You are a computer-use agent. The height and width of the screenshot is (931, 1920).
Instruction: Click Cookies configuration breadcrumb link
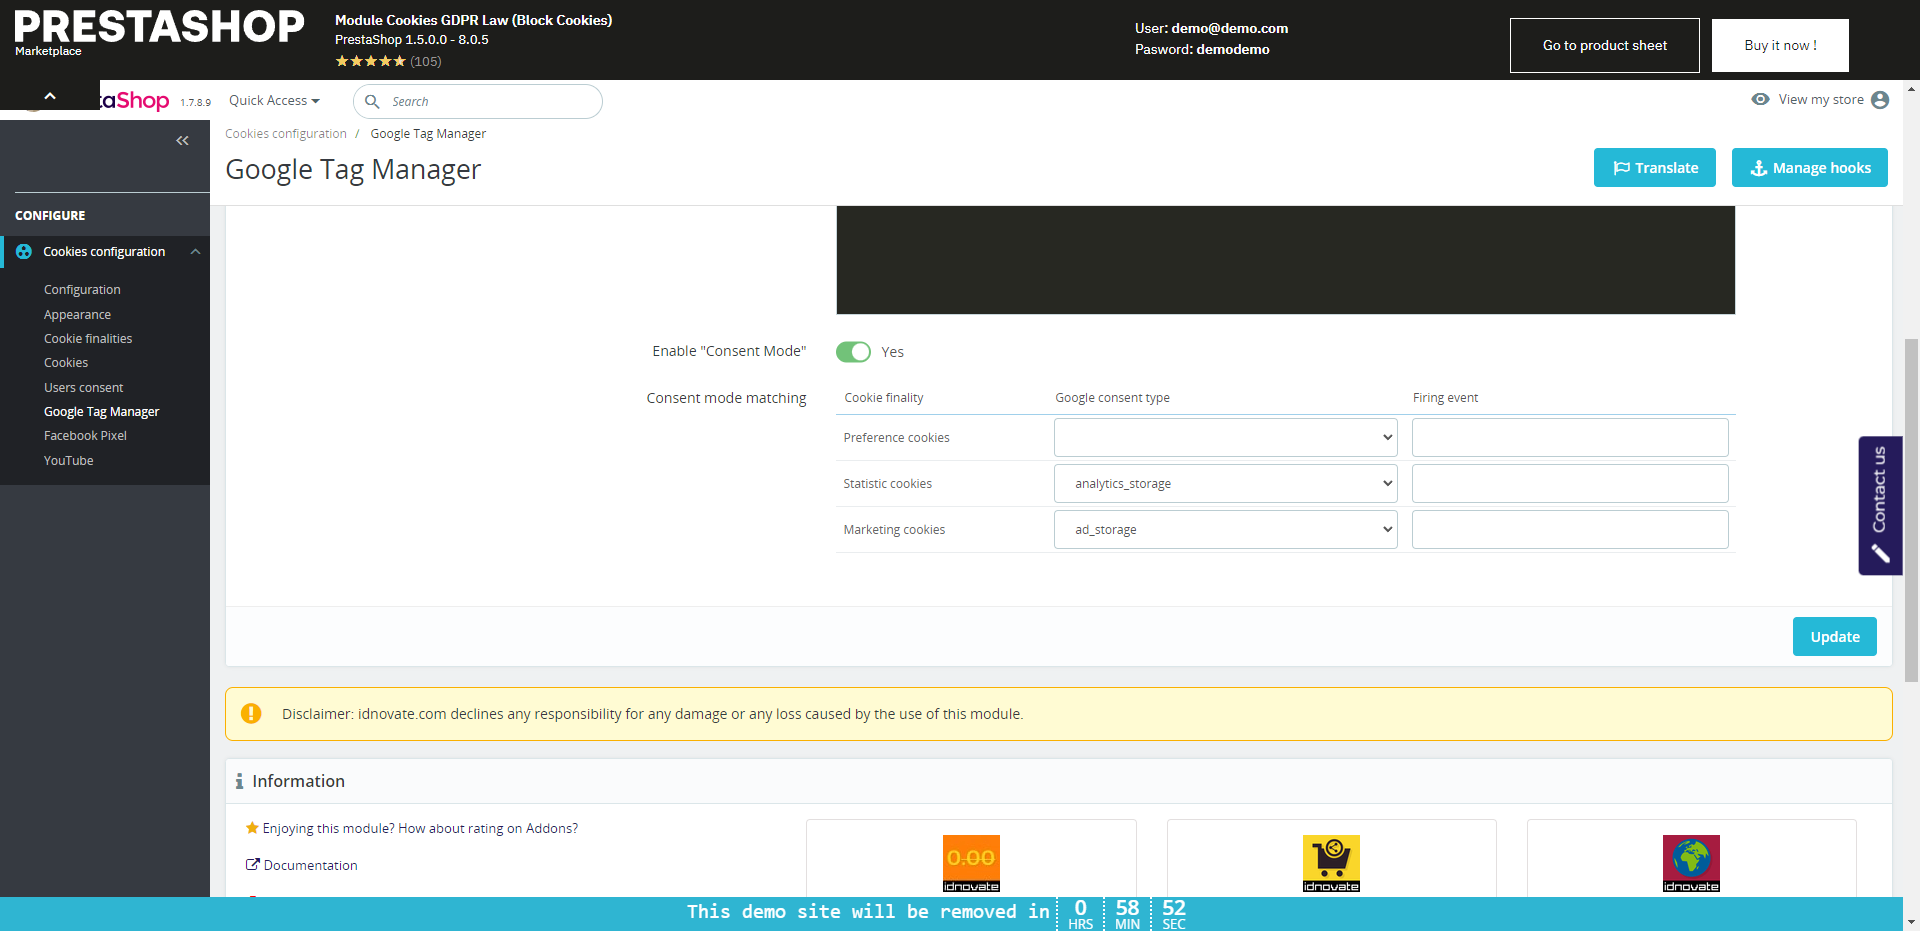point(286,134)
